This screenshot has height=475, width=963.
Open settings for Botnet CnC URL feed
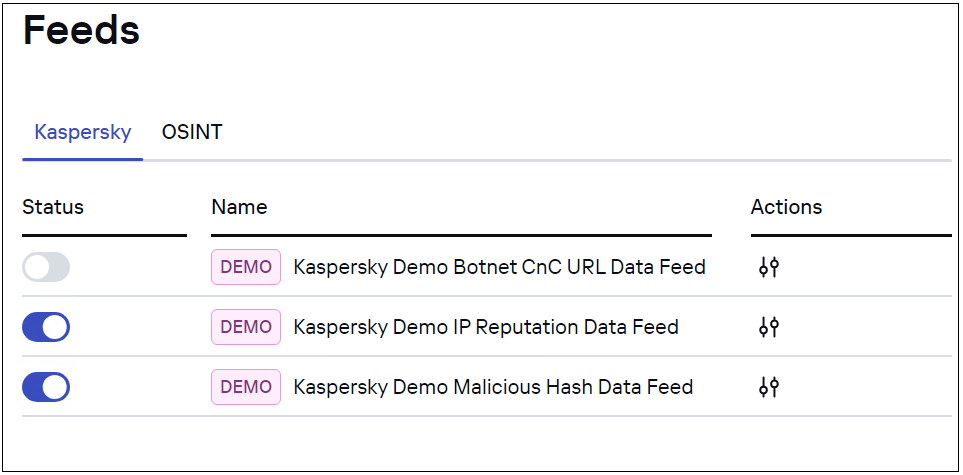[768, 267]
